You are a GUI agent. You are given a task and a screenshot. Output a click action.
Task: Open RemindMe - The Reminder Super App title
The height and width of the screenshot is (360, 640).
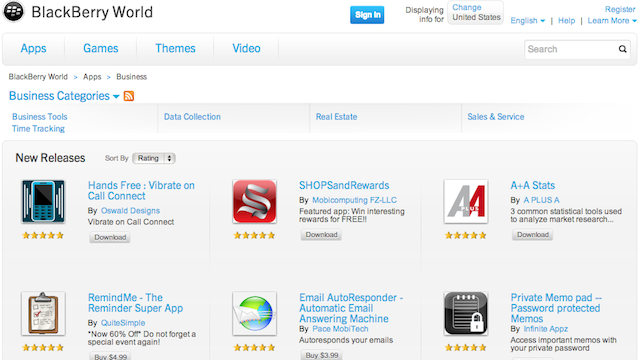[136, 303]
